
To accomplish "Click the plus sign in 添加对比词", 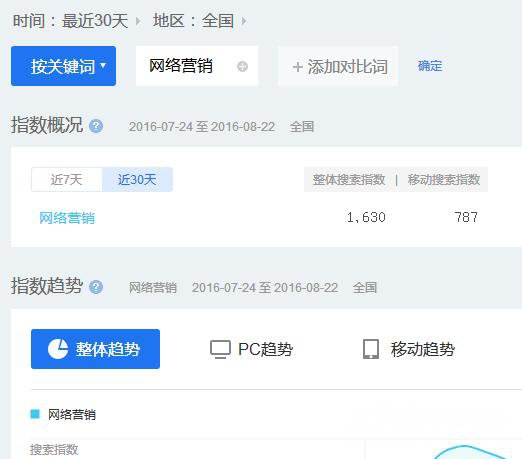I will tap(297, 67).
